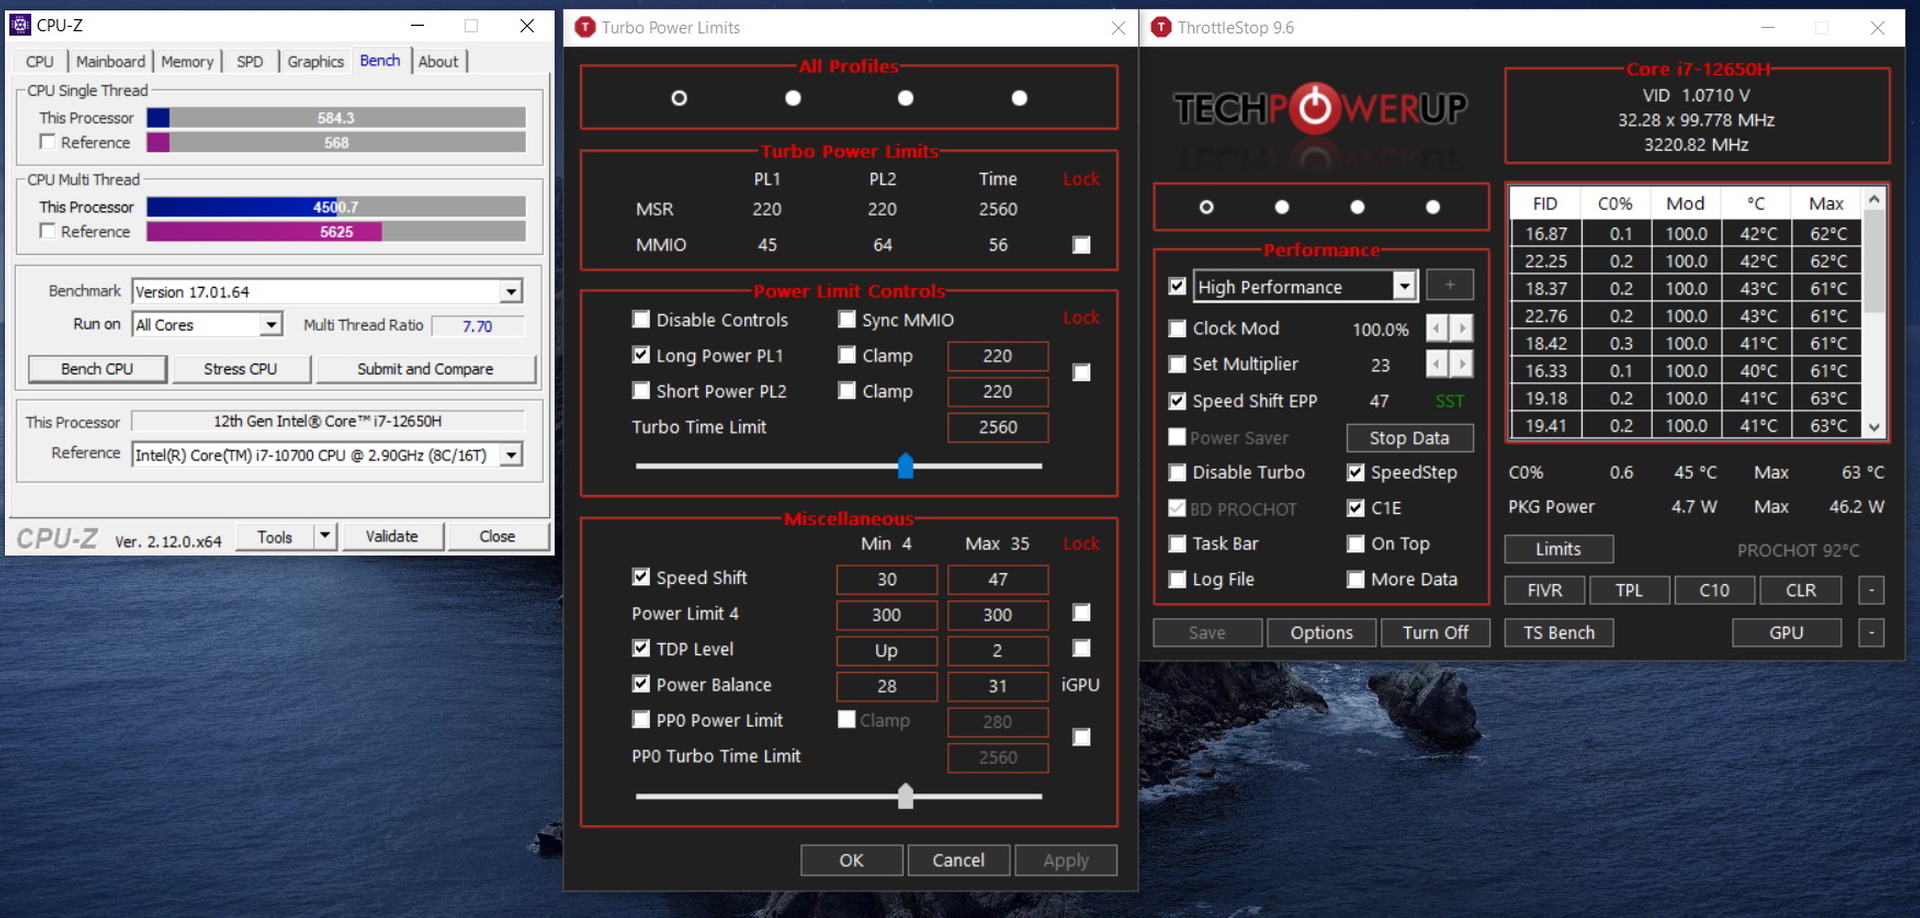Check the MMIO lock checkbox
1920x918 pixels.
(x=1081, y=245)
